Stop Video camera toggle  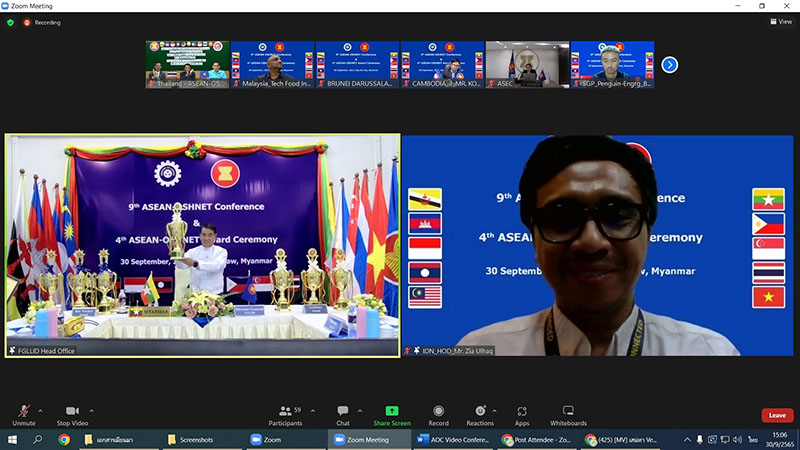[x=71, y=414]
